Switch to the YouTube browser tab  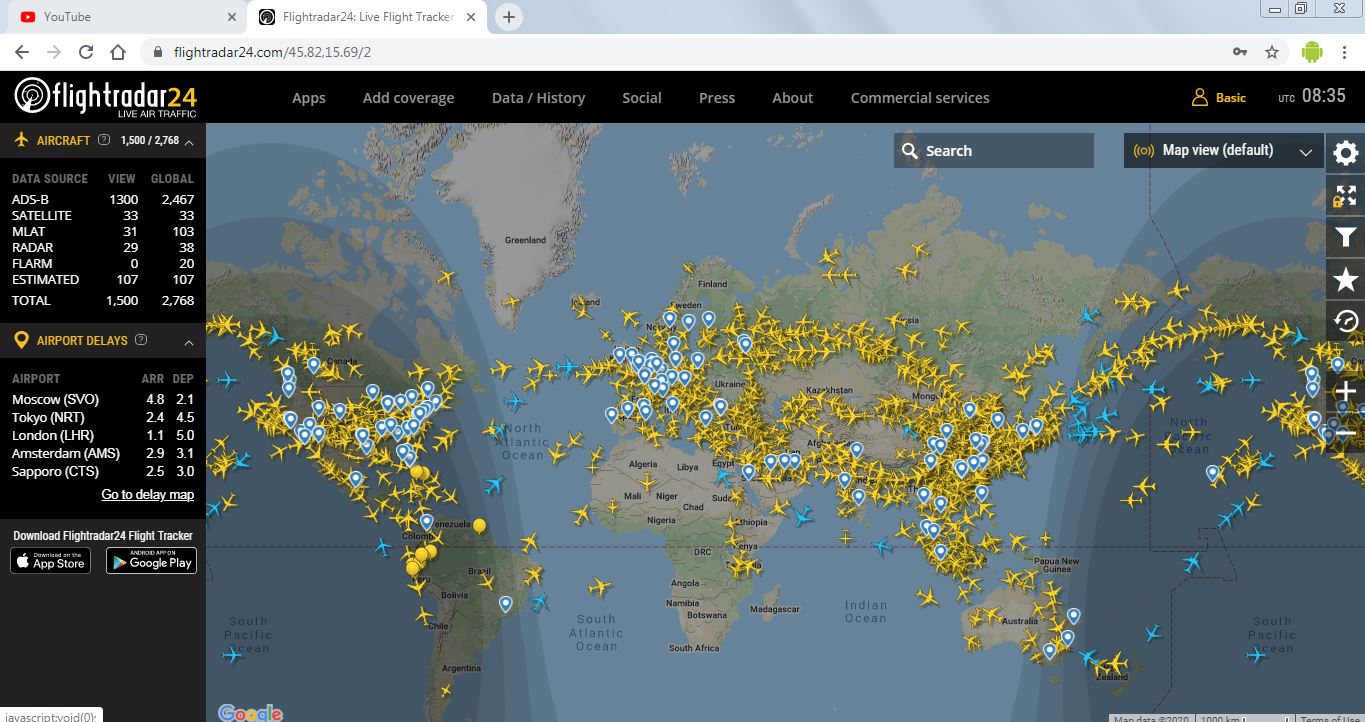(120, 17)
